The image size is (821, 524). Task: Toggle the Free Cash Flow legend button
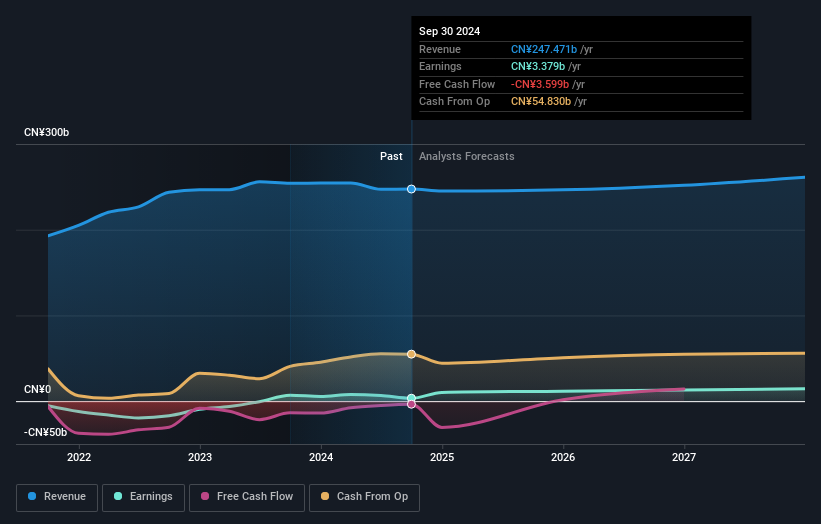point(247,497)
